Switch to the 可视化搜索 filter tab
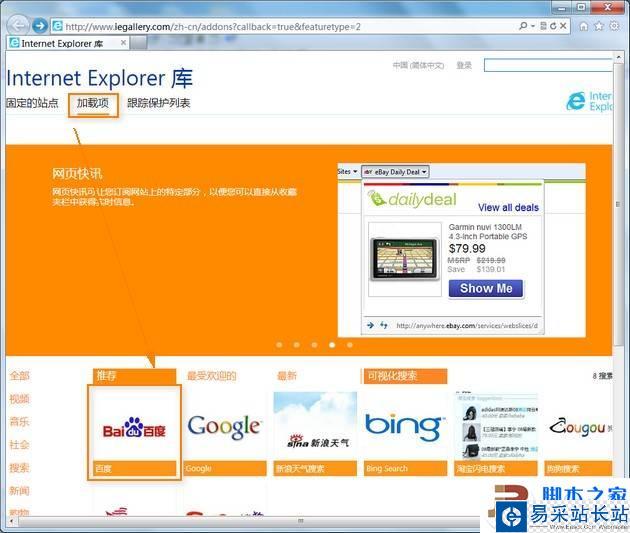The height and width of the screenshot is (533, 630). pos(405,376)
